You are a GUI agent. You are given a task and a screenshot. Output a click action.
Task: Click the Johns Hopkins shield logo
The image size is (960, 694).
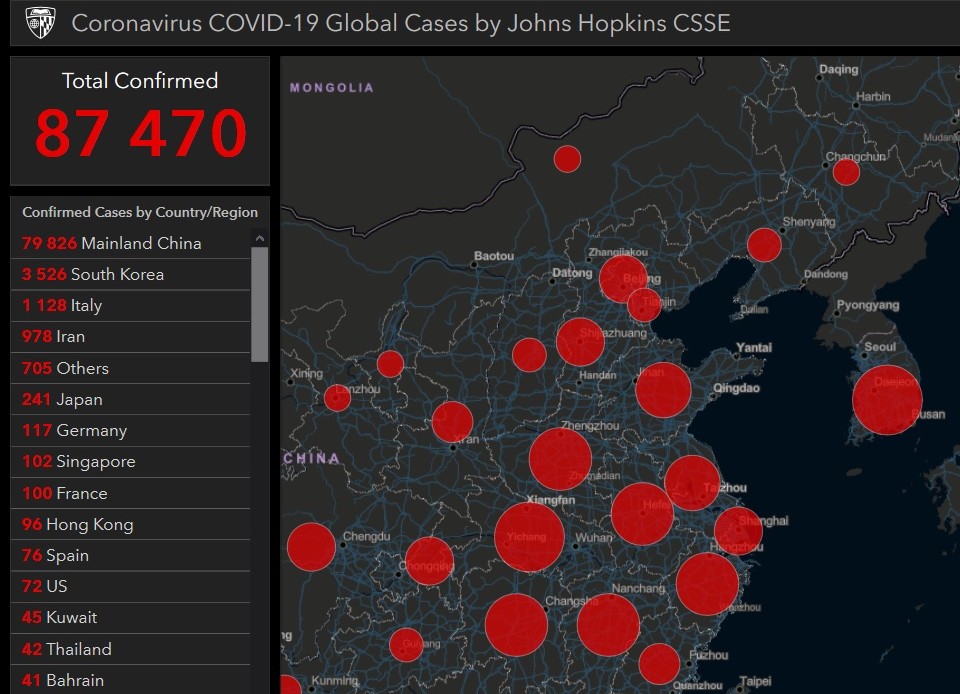[40, 23]
